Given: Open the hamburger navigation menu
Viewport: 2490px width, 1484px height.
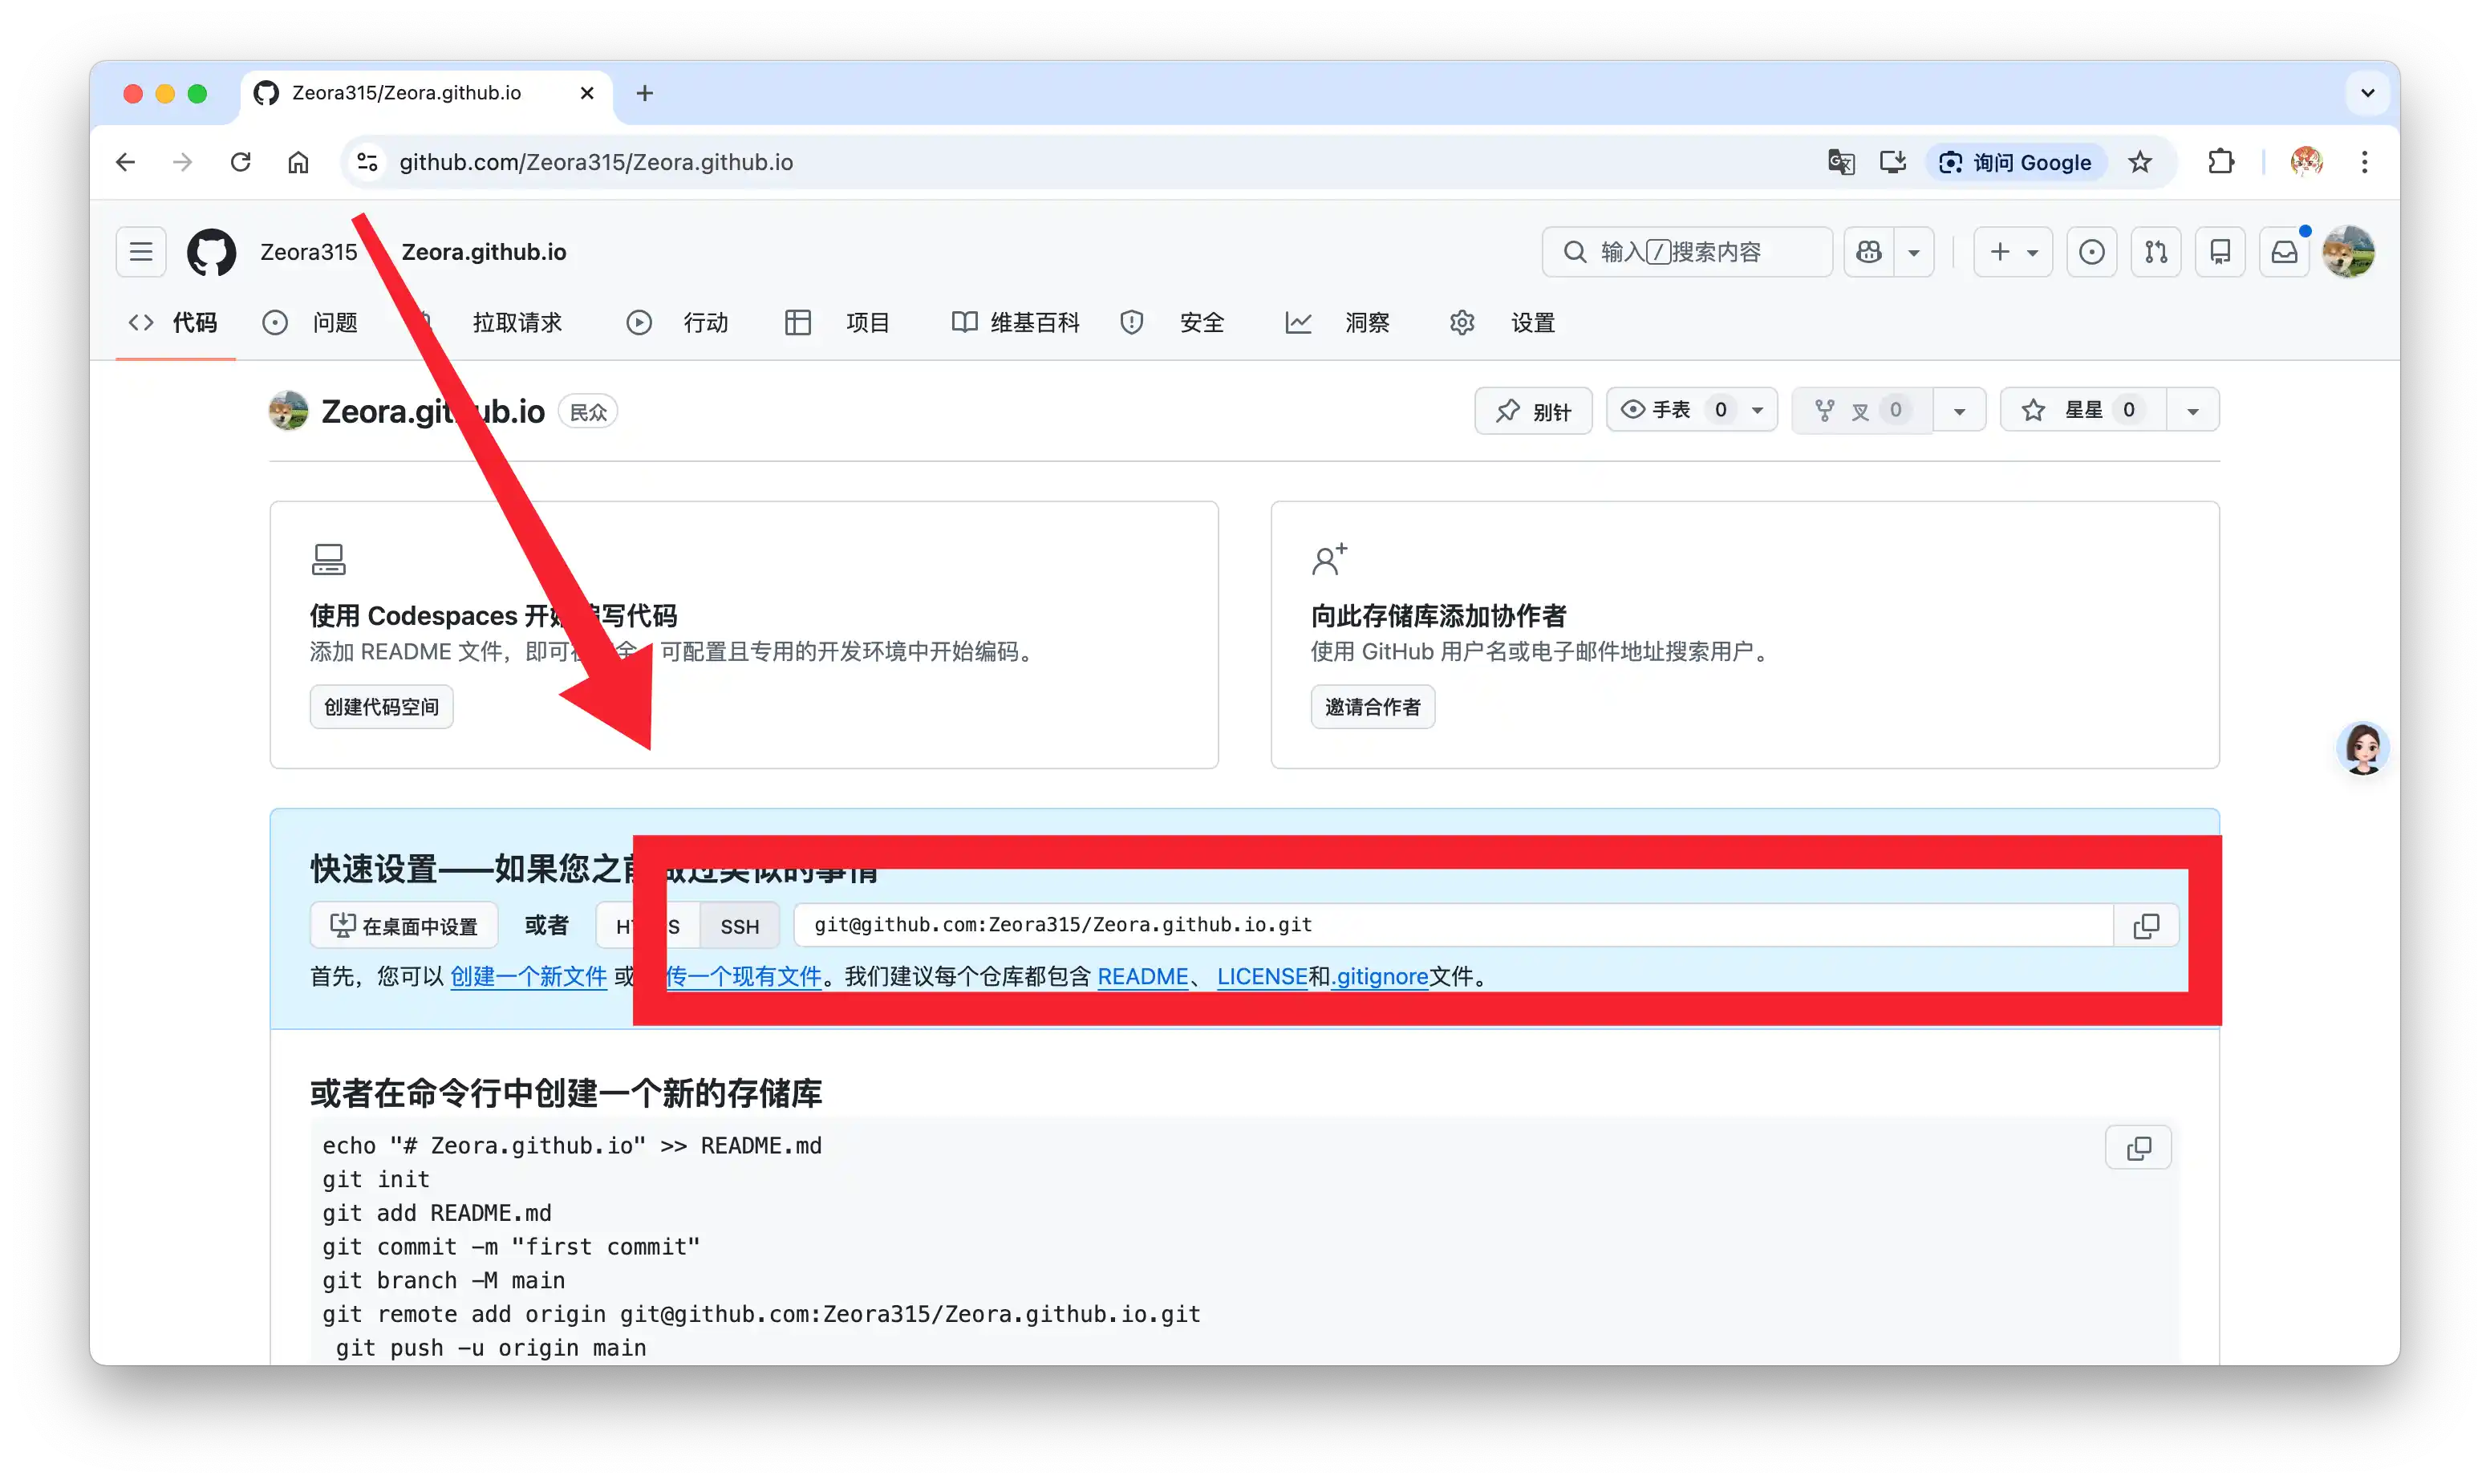Looking at the screenshot, I should pyautogui.click(x=141, y=252).
